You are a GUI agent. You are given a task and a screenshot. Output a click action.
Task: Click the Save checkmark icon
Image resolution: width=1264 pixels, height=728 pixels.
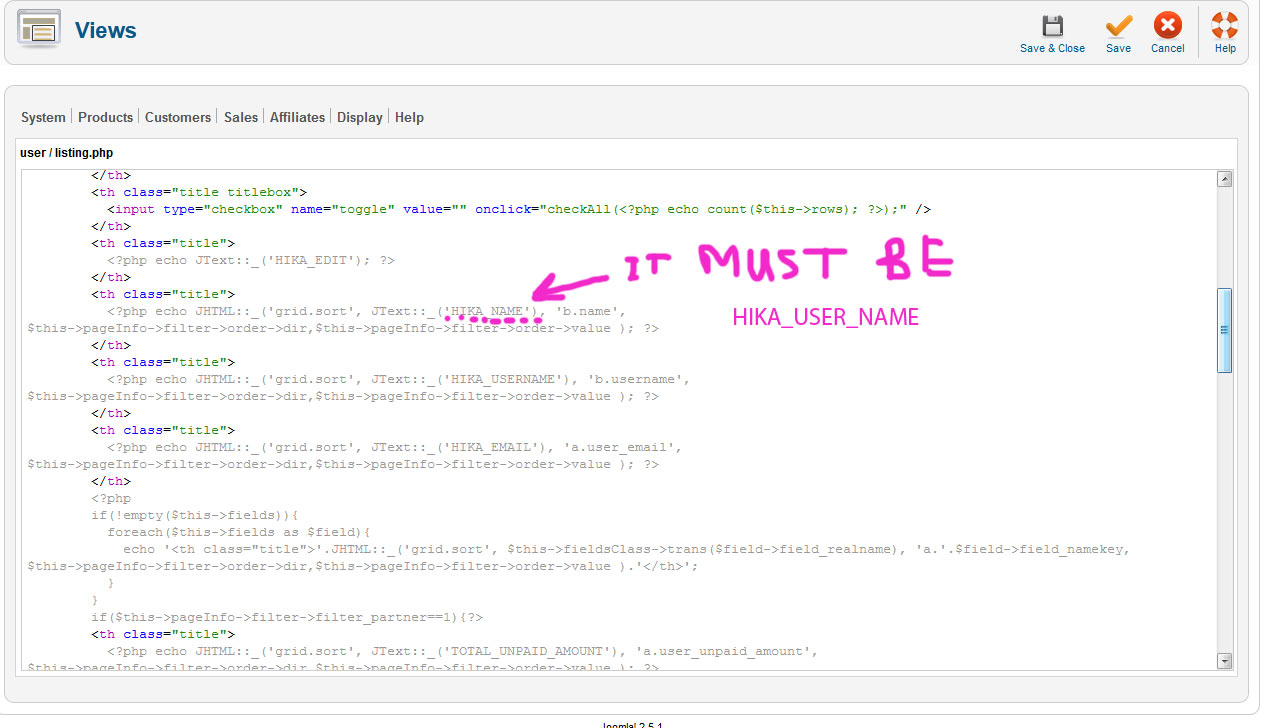1118,26
